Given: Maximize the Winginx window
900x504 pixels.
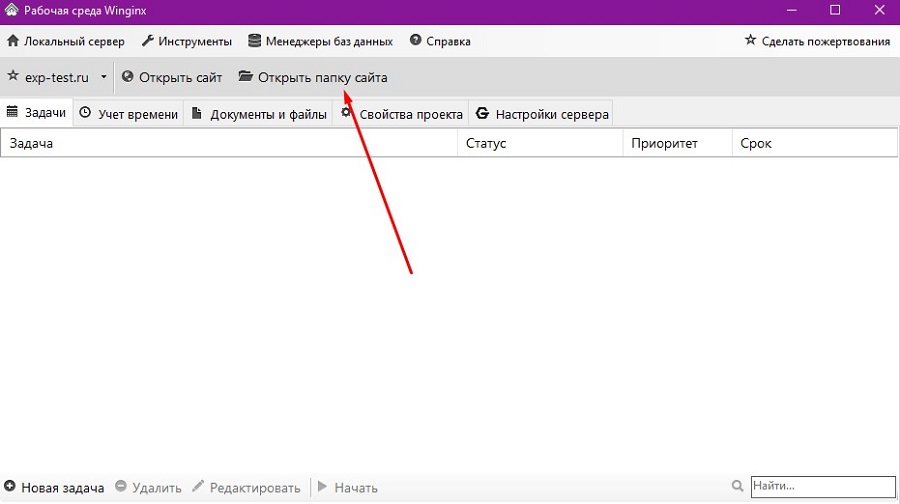Looking at the screenshot, I should 835,10.
